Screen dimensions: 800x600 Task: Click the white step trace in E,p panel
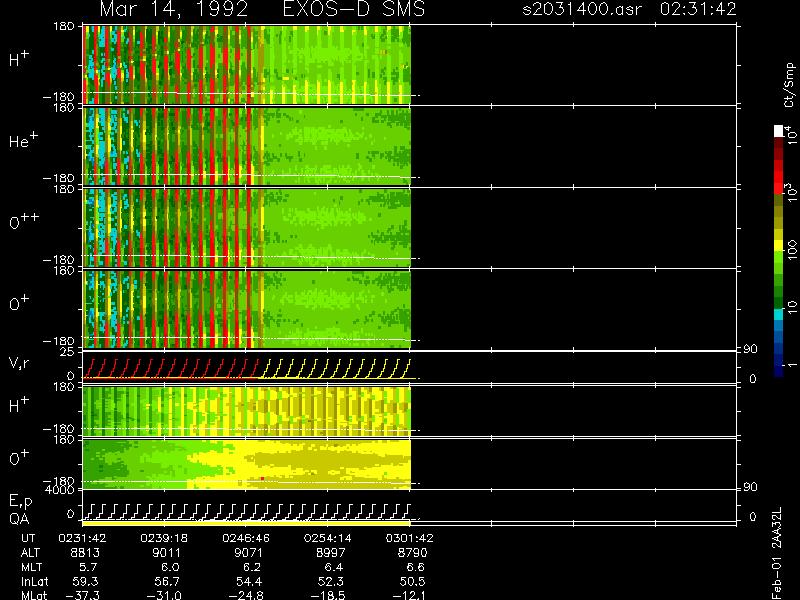246,512
